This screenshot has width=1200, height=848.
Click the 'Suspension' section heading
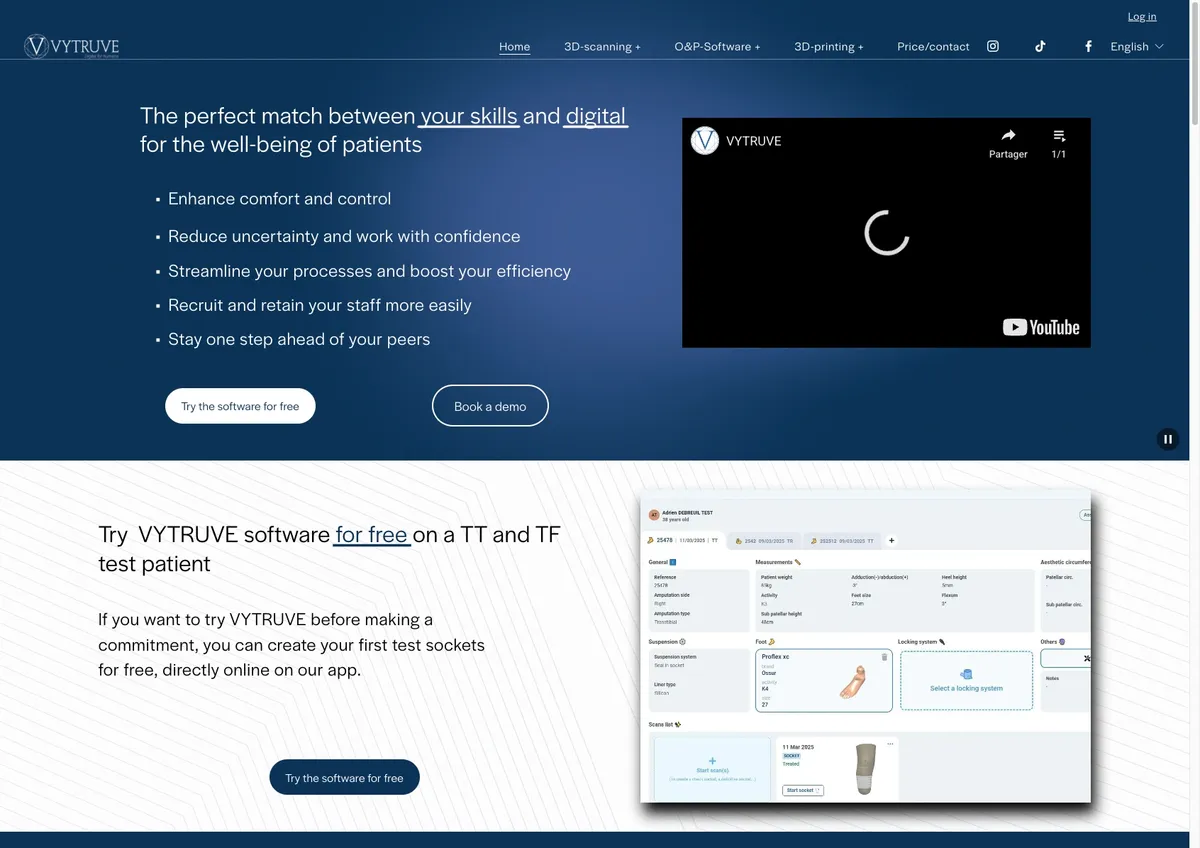click(x=663, y=641)
